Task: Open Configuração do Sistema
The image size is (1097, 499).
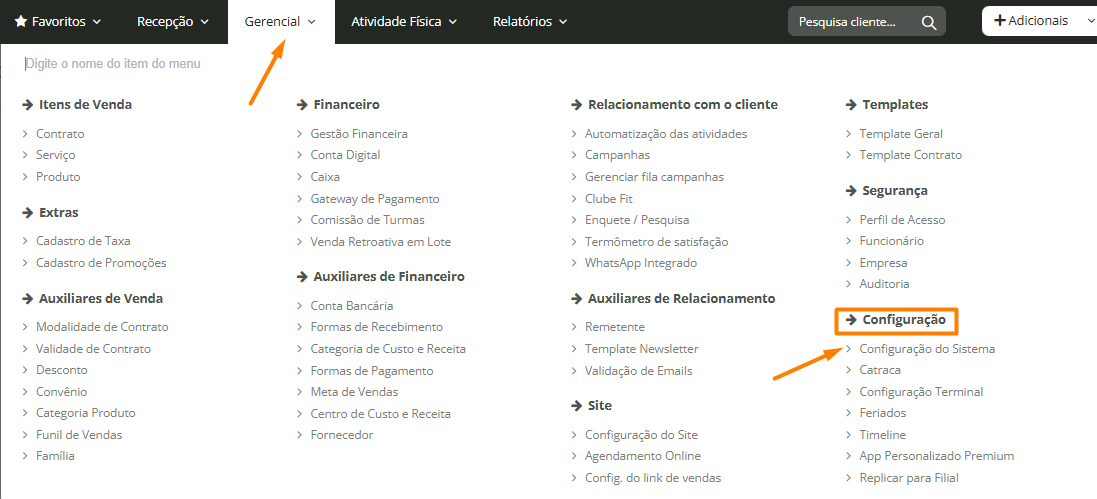Action: pyautogui.click(x=927, y=349)
